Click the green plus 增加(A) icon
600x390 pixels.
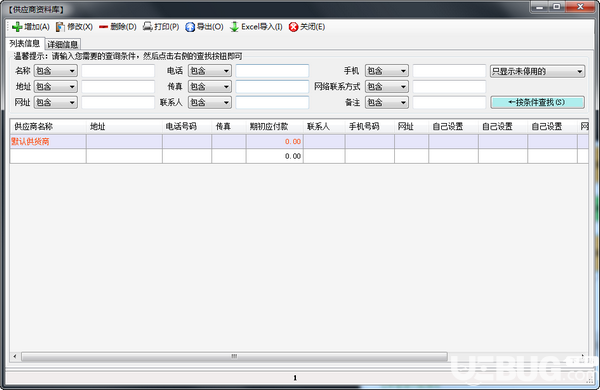(17, 27)
